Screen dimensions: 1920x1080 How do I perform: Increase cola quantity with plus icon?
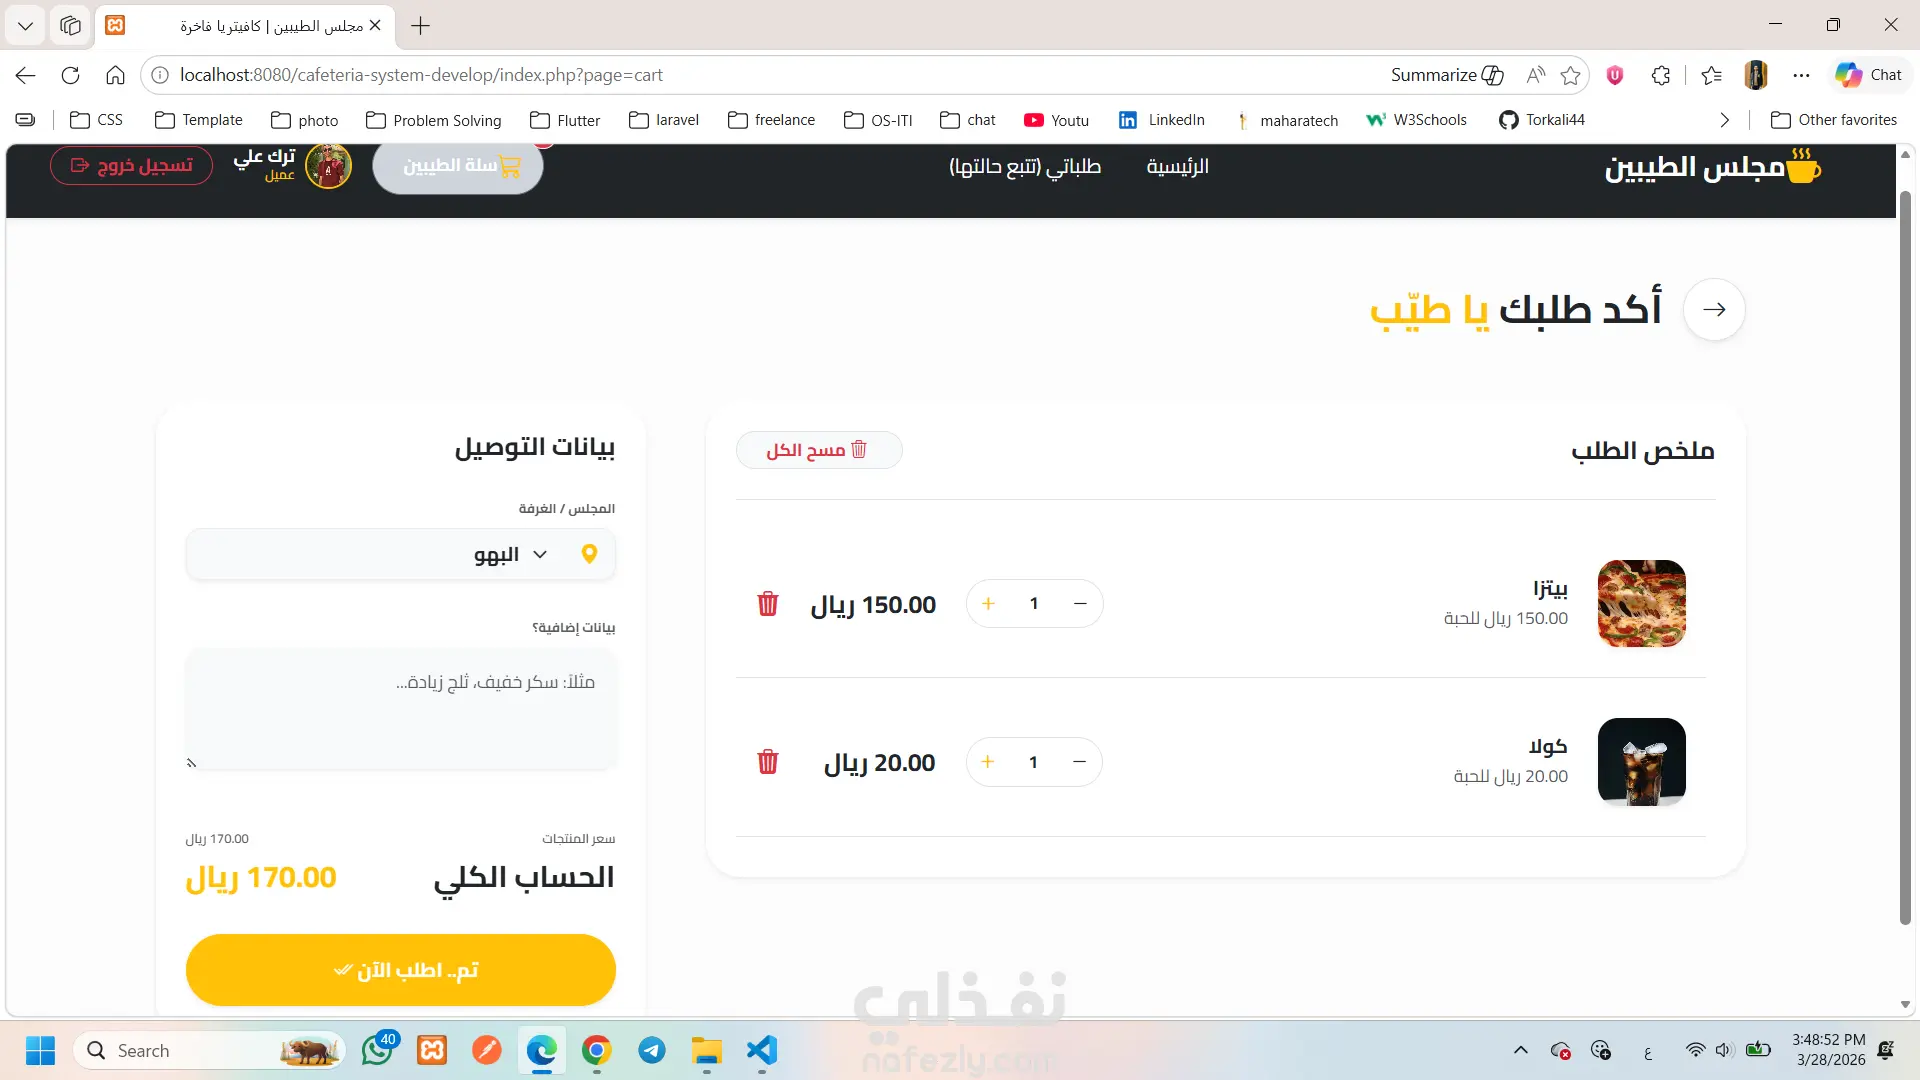[x=988, y=762]
